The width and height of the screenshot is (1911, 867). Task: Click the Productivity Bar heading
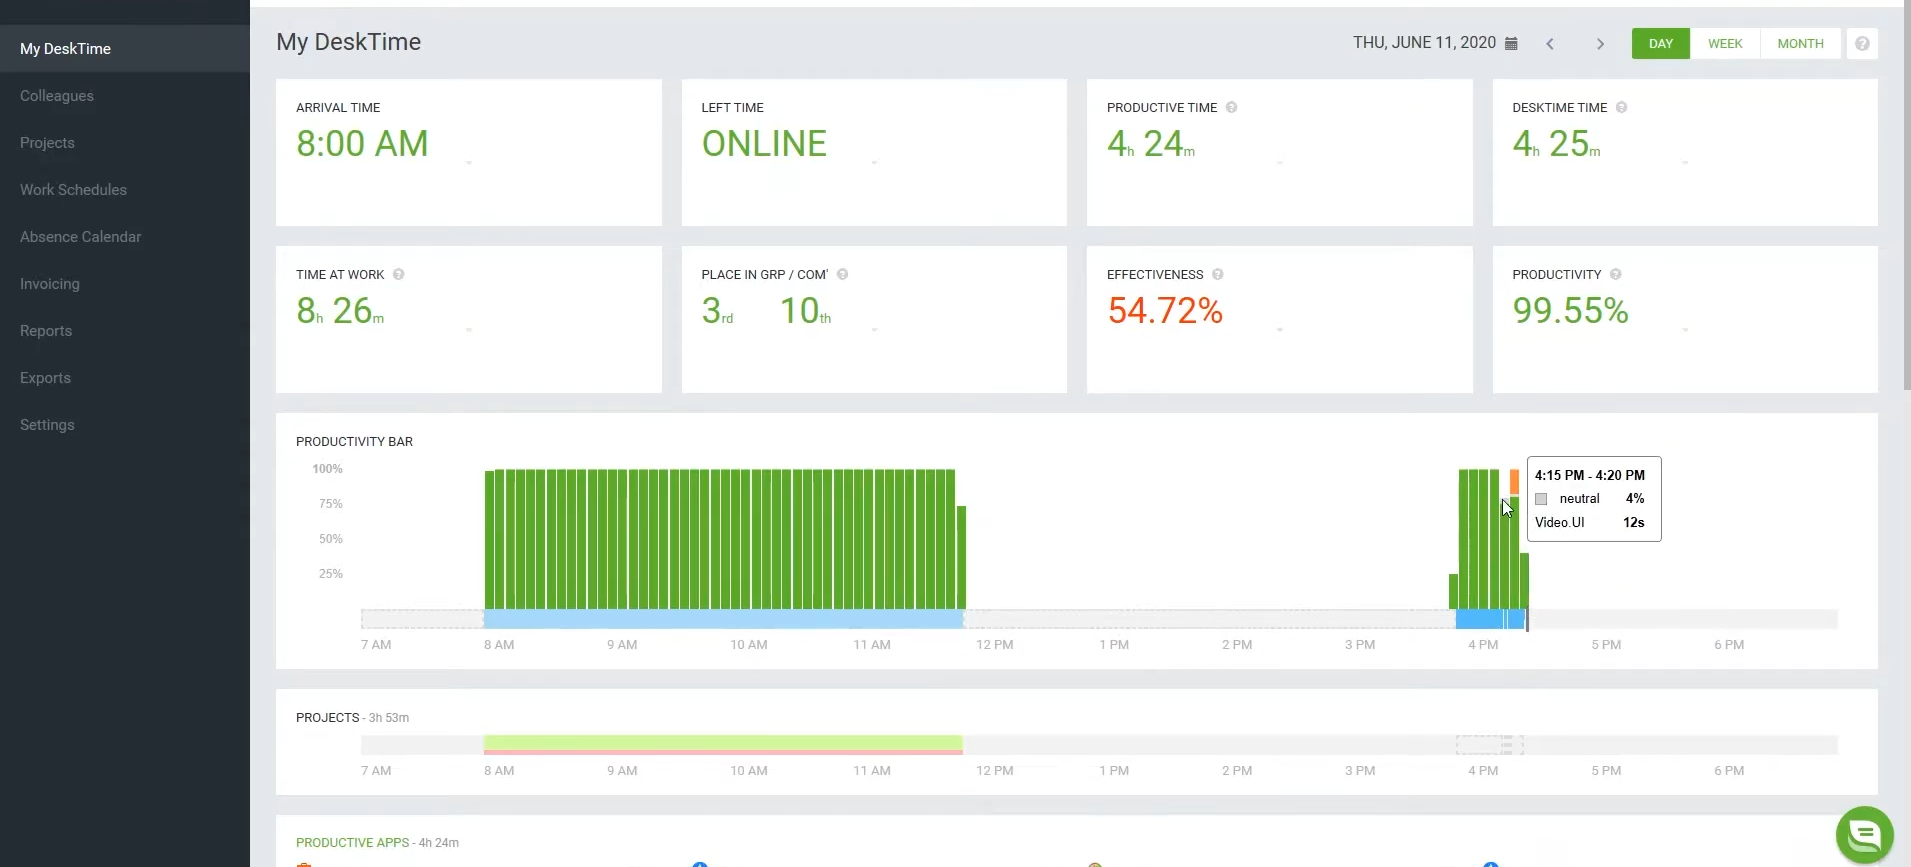point(354,442)
